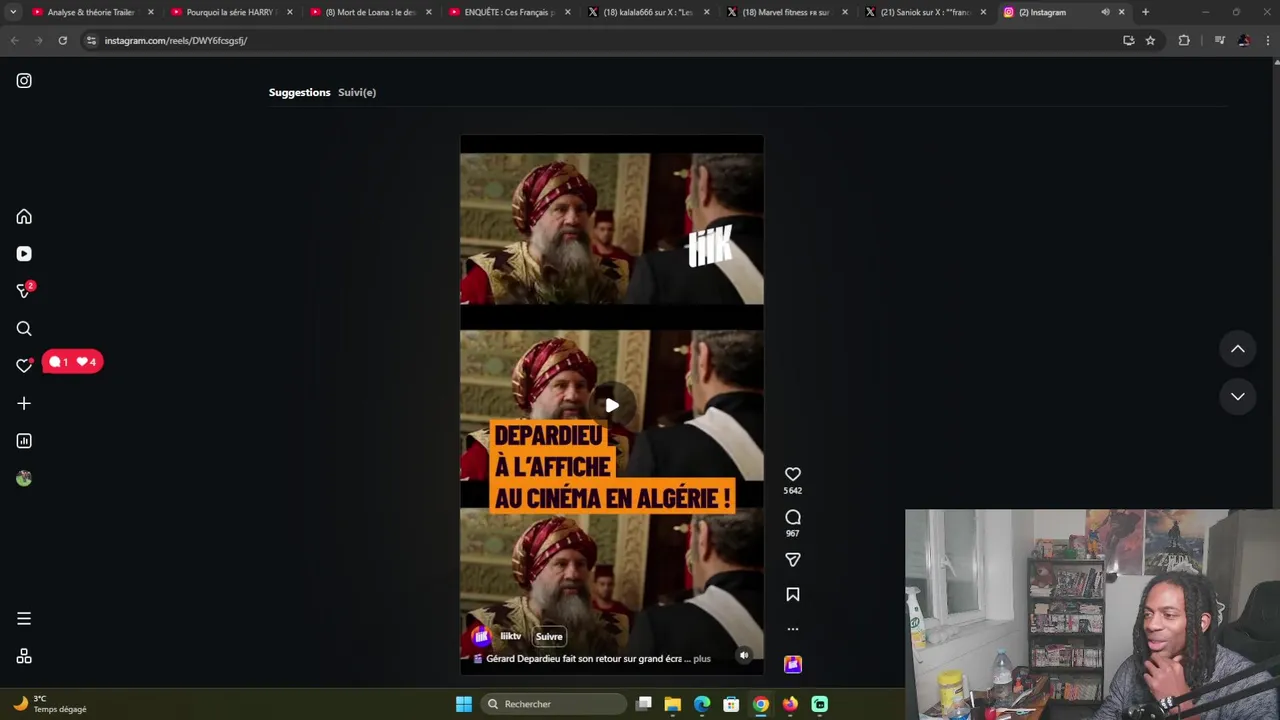
Task: Open profile via sidebar avatar
Action: click(x=24, y=479)
